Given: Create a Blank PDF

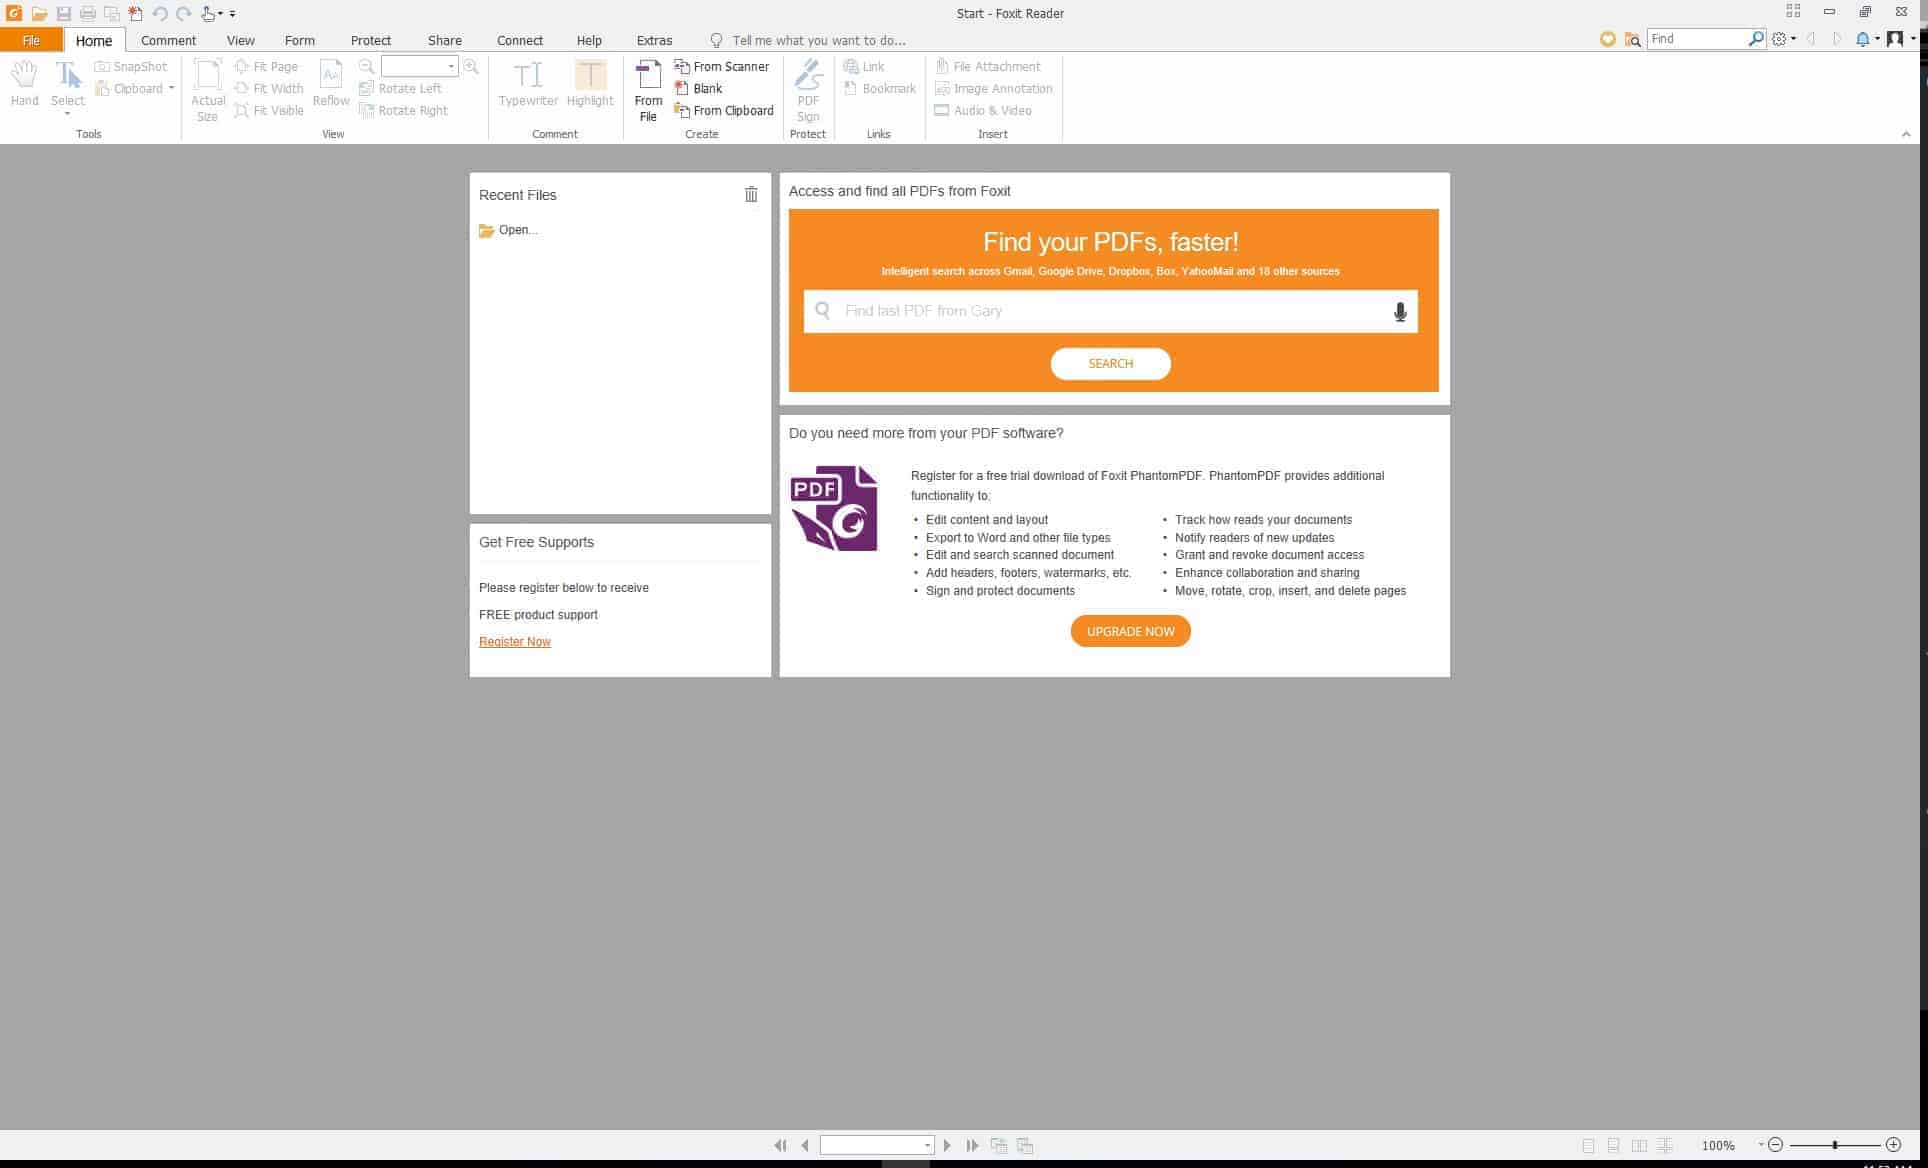Looking at the screenshot, I should [698, 88].
